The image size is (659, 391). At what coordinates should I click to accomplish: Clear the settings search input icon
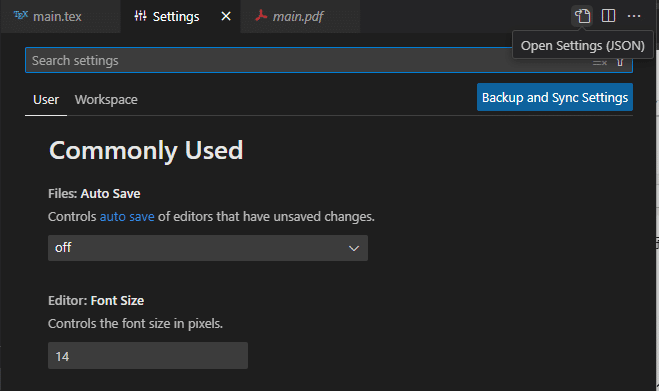point(600,63)
